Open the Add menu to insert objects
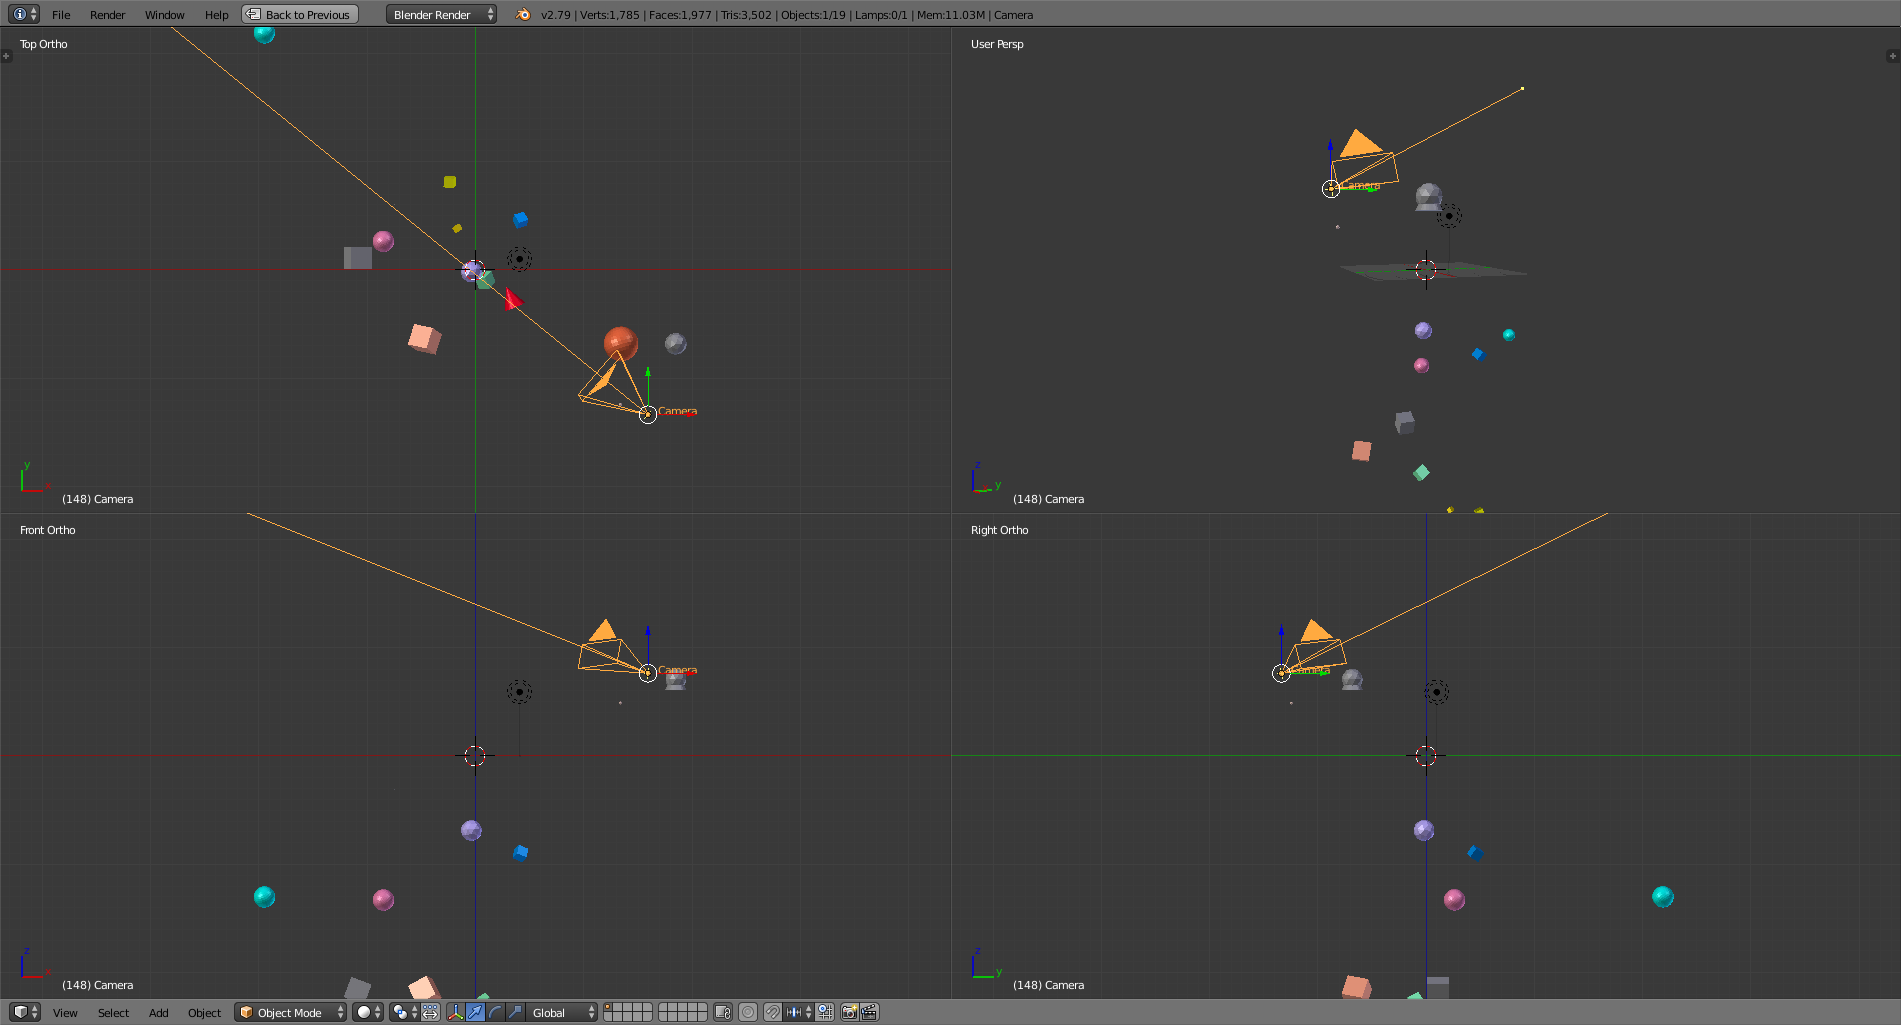1901x1025 pixels. pyautogui.click(x=158, y=1012)
